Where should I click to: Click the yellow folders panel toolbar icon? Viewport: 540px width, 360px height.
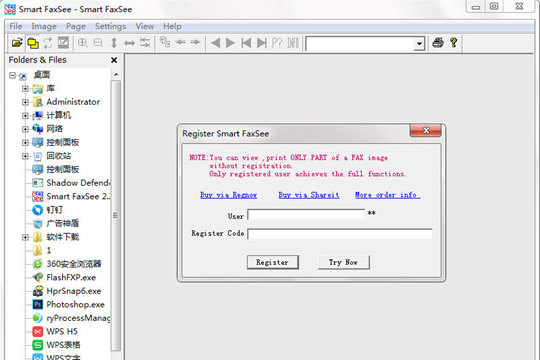33,43
